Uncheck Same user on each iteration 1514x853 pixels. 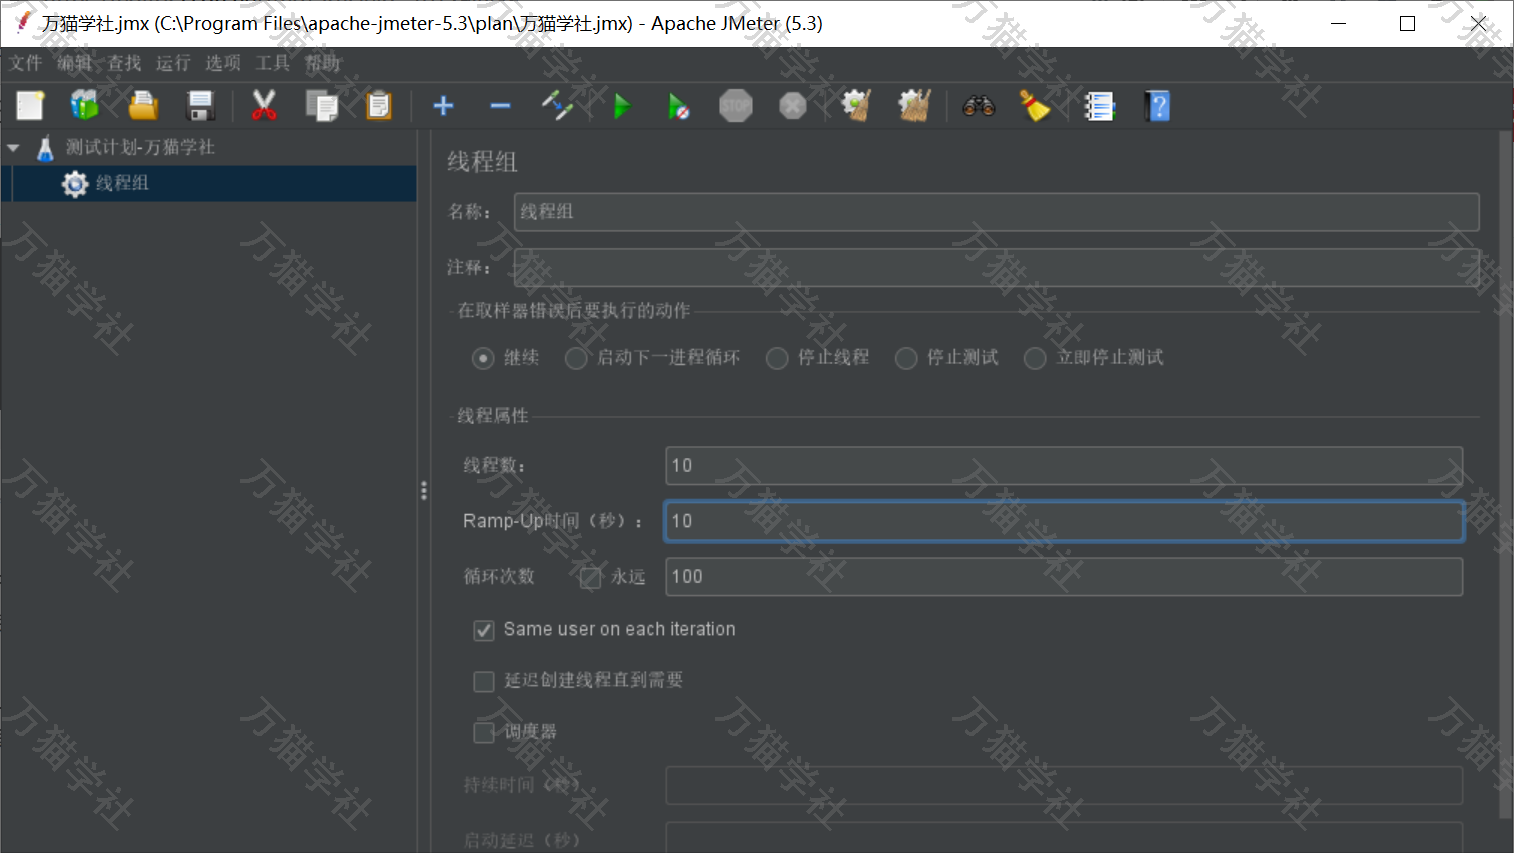click(x=484, y=630)
